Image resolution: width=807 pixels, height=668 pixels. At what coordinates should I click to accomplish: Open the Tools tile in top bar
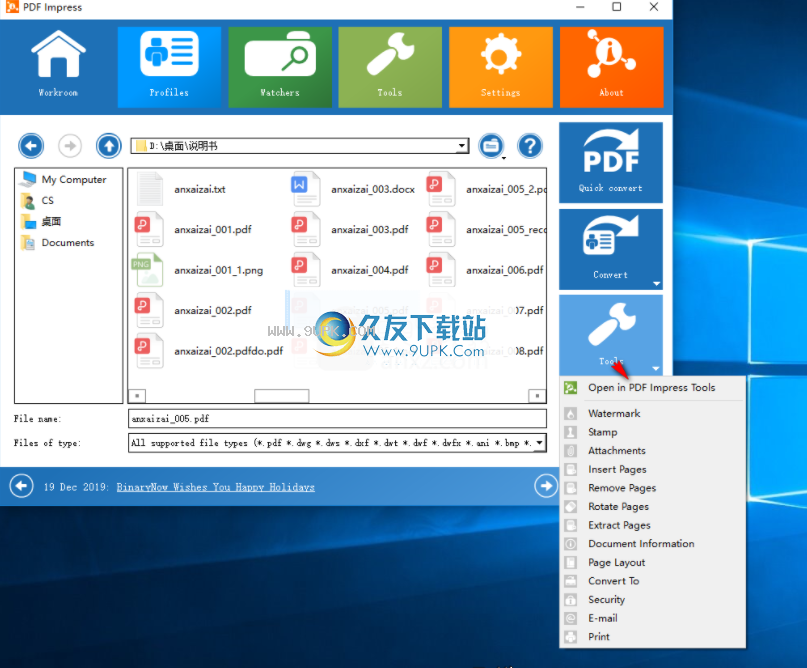tap(390, 67)
